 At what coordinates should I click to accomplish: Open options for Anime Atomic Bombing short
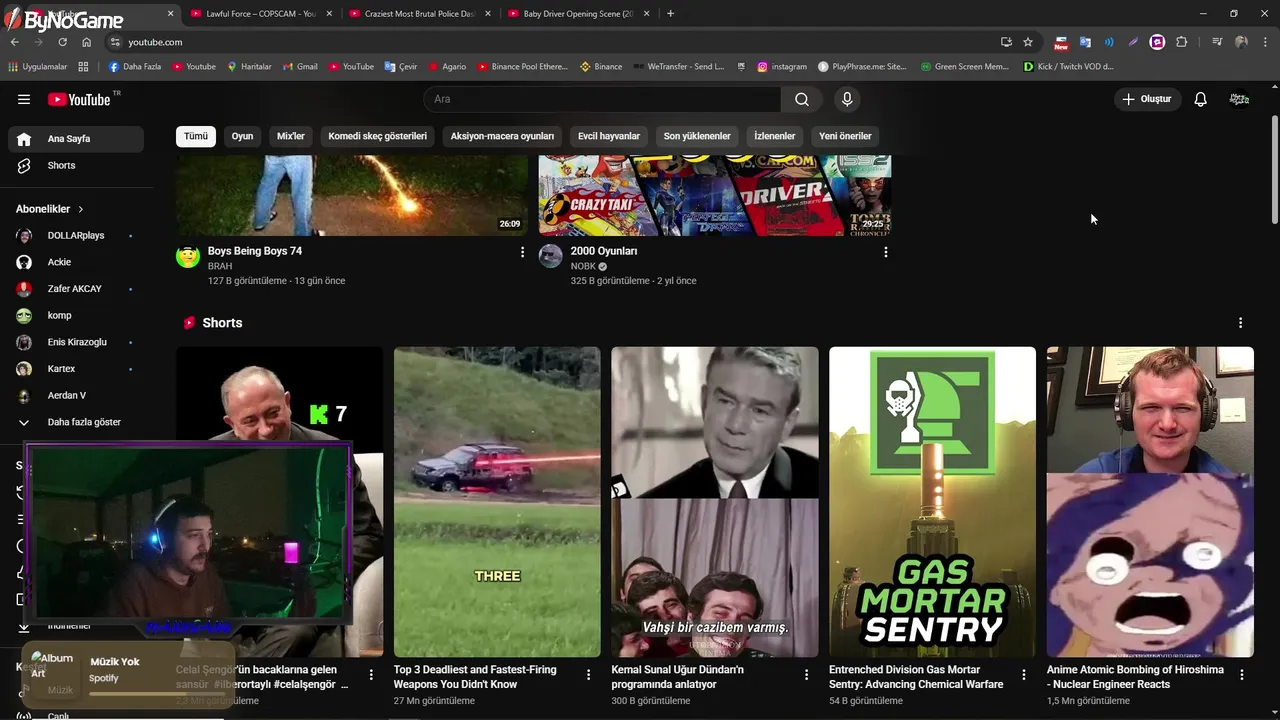coord(1241,675)
